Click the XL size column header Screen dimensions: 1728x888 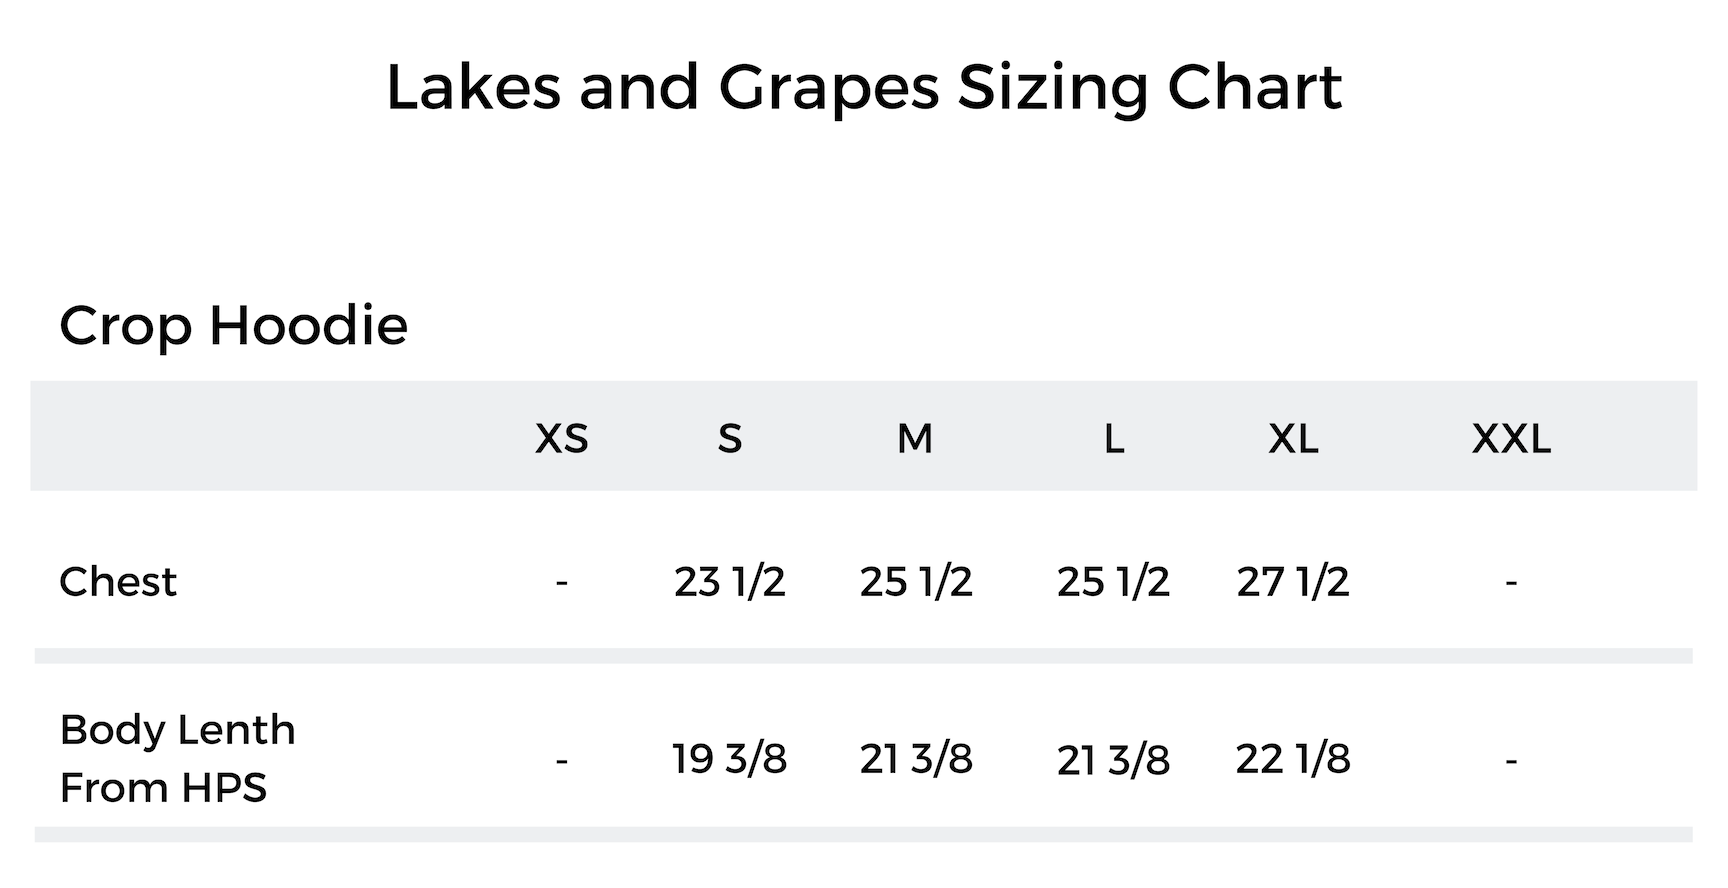pos(1293,439)
